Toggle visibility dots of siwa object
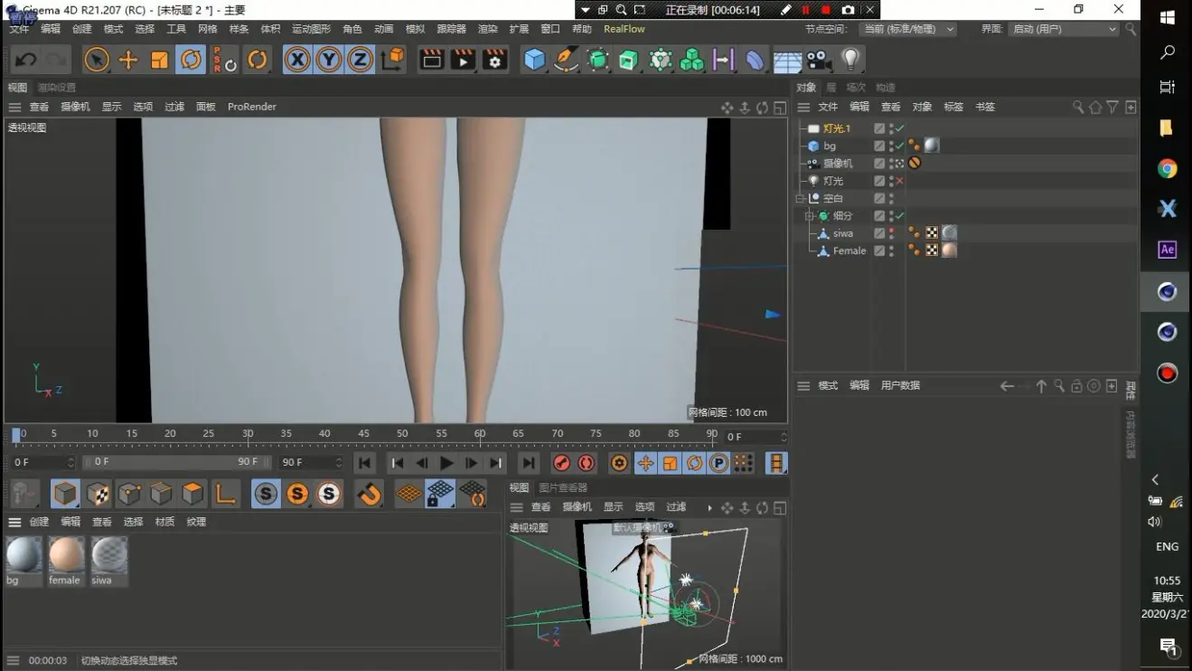Screen dimensions: 1192x671 (x=891, y=233)
